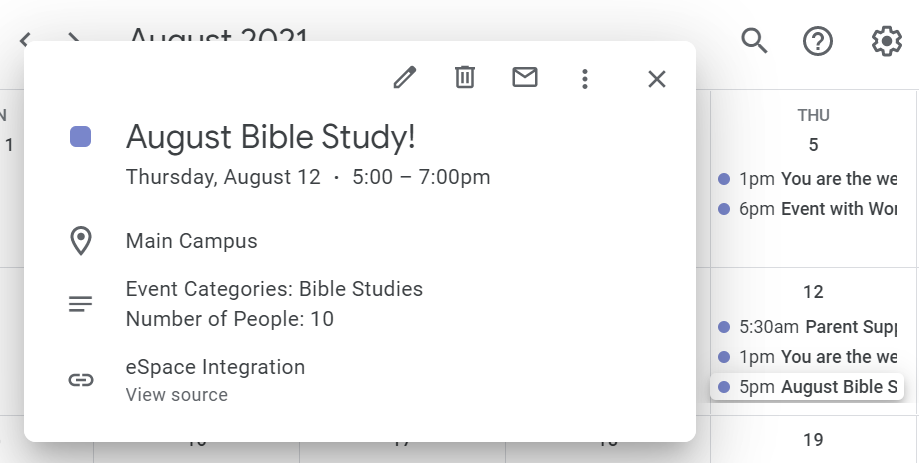This screenshot has width=919, height=463.
Task: Delete the event using the trash icon
Action: (465, 78)
